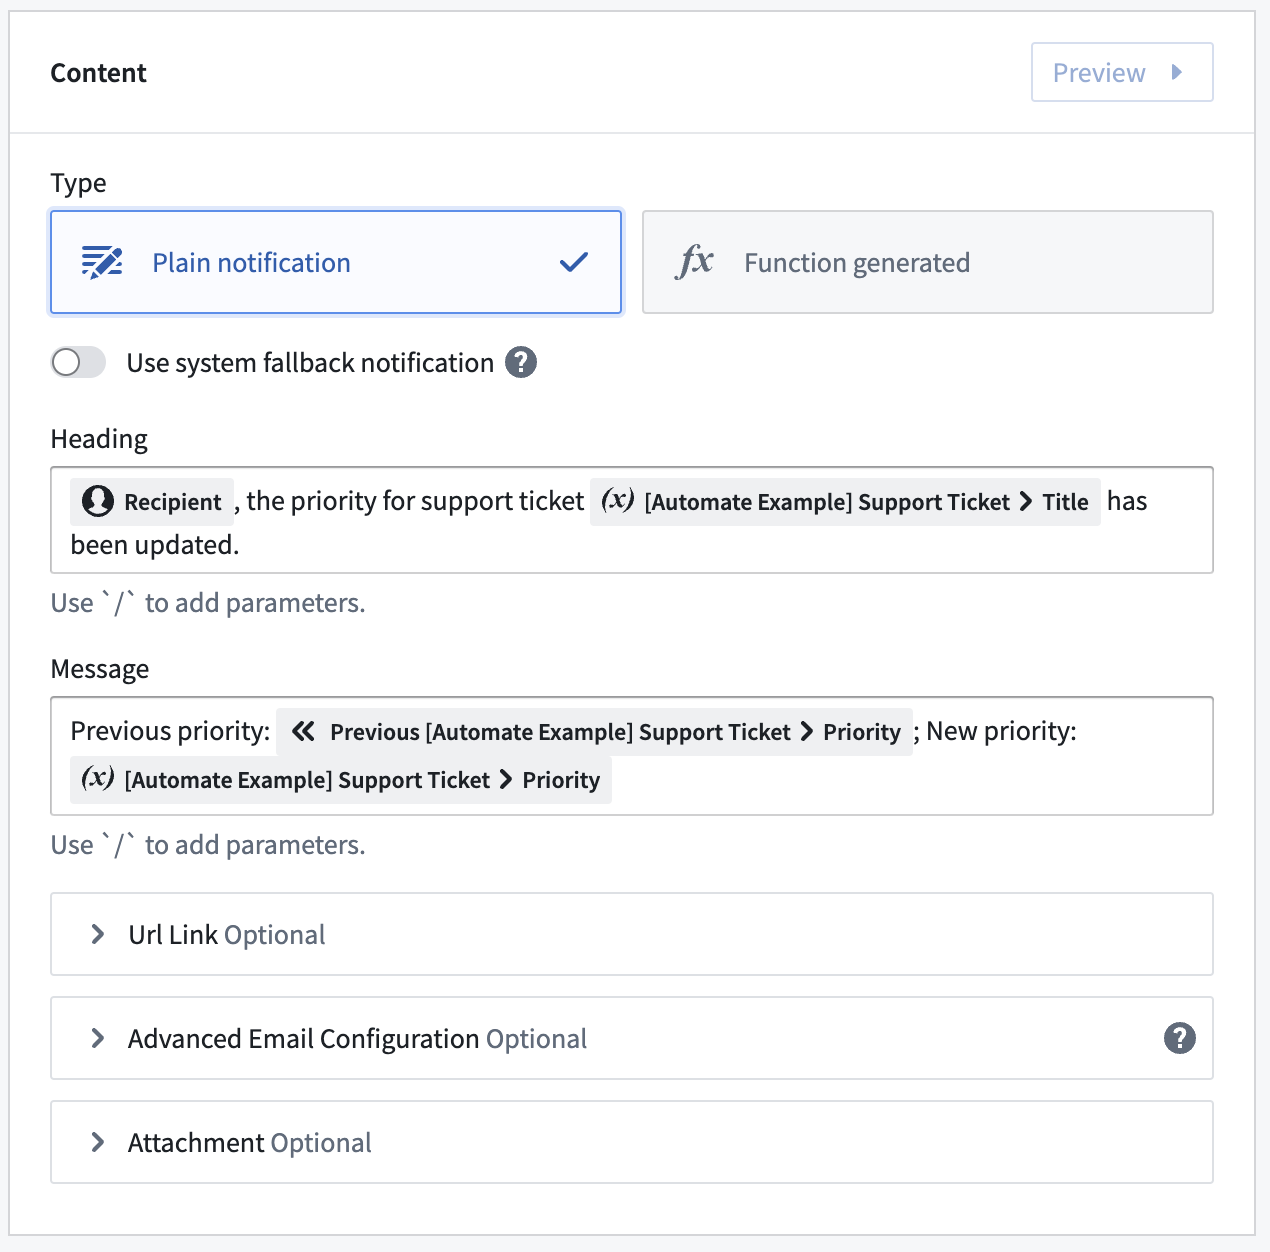Click the Recipient person avatar icon
The height and width of the screenshot is (1252, 1270).
[98, 501]
